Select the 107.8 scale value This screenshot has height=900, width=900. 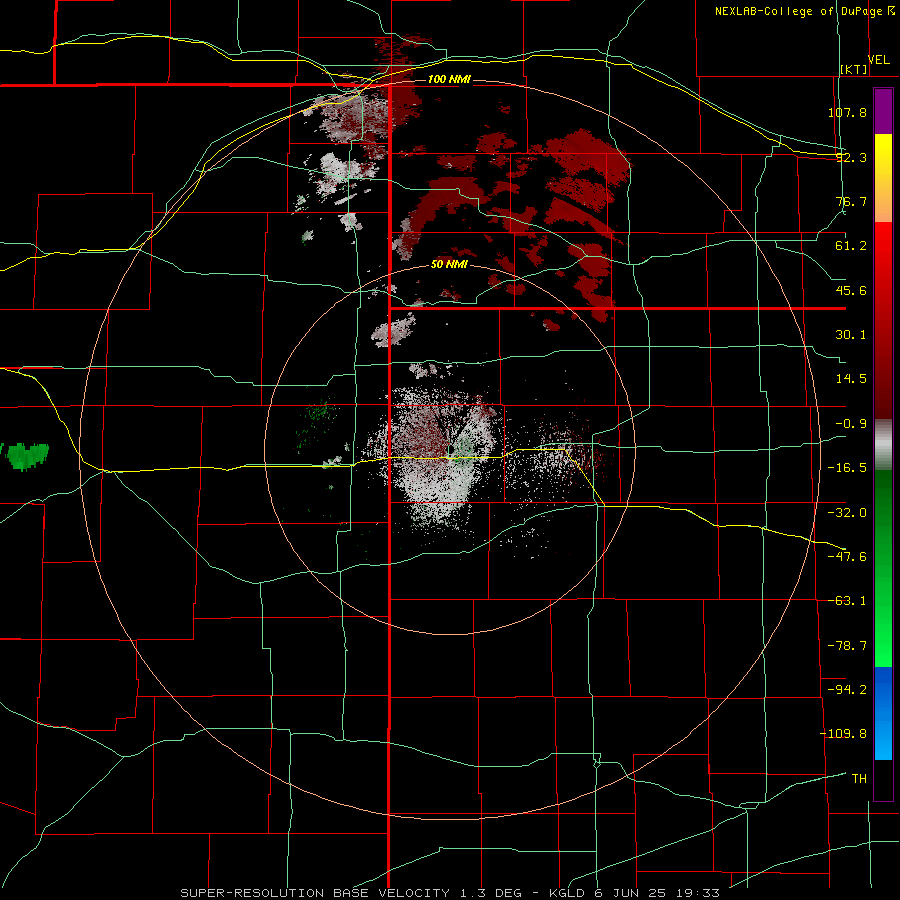(847, 112)
